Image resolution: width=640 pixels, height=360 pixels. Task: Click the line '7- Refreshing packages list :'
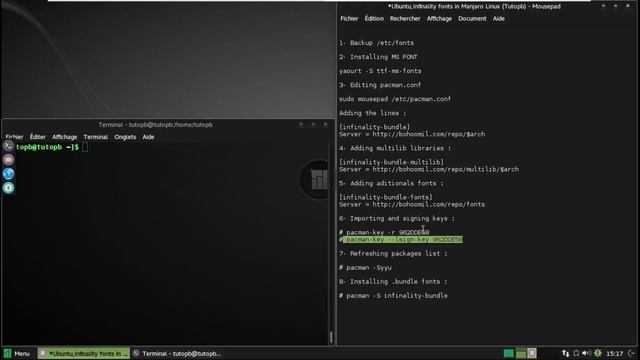[393, 254]
